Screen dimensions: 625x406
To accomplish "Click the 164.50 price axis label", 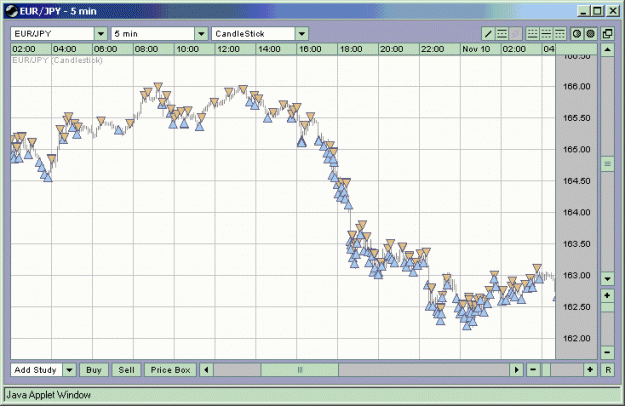I will coord(577,181).
